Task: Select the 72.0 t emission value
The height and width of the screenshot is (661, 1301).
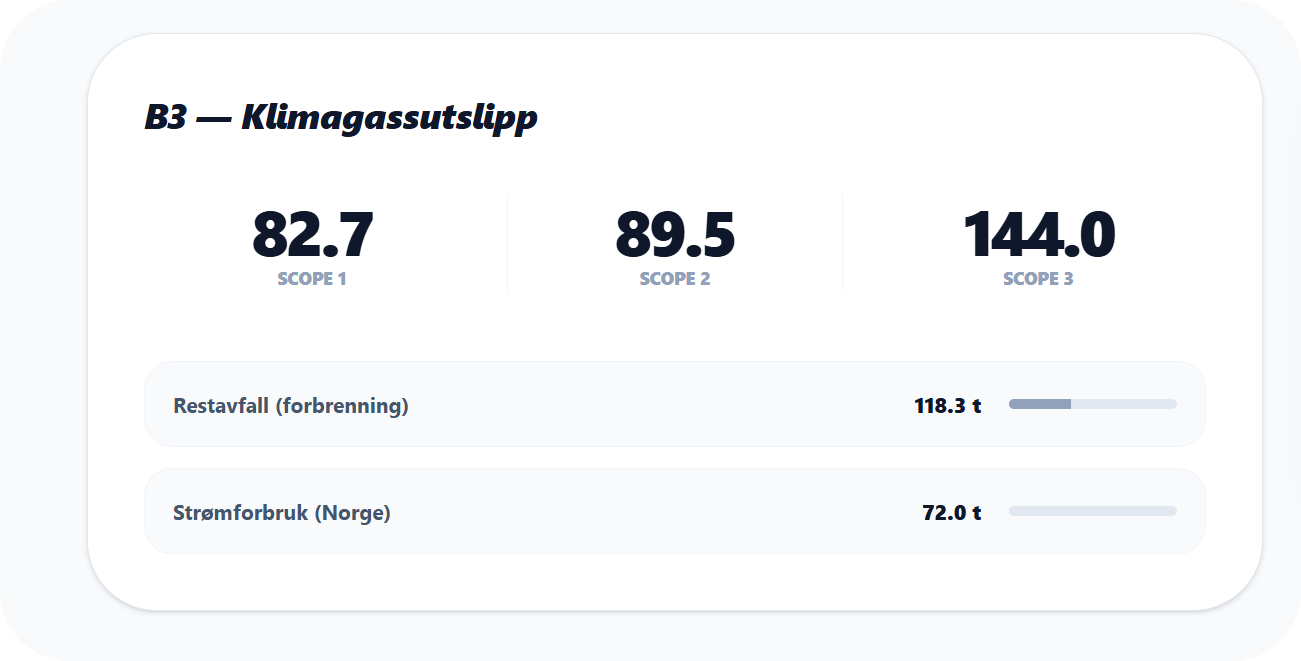Action: pos(950,511)
